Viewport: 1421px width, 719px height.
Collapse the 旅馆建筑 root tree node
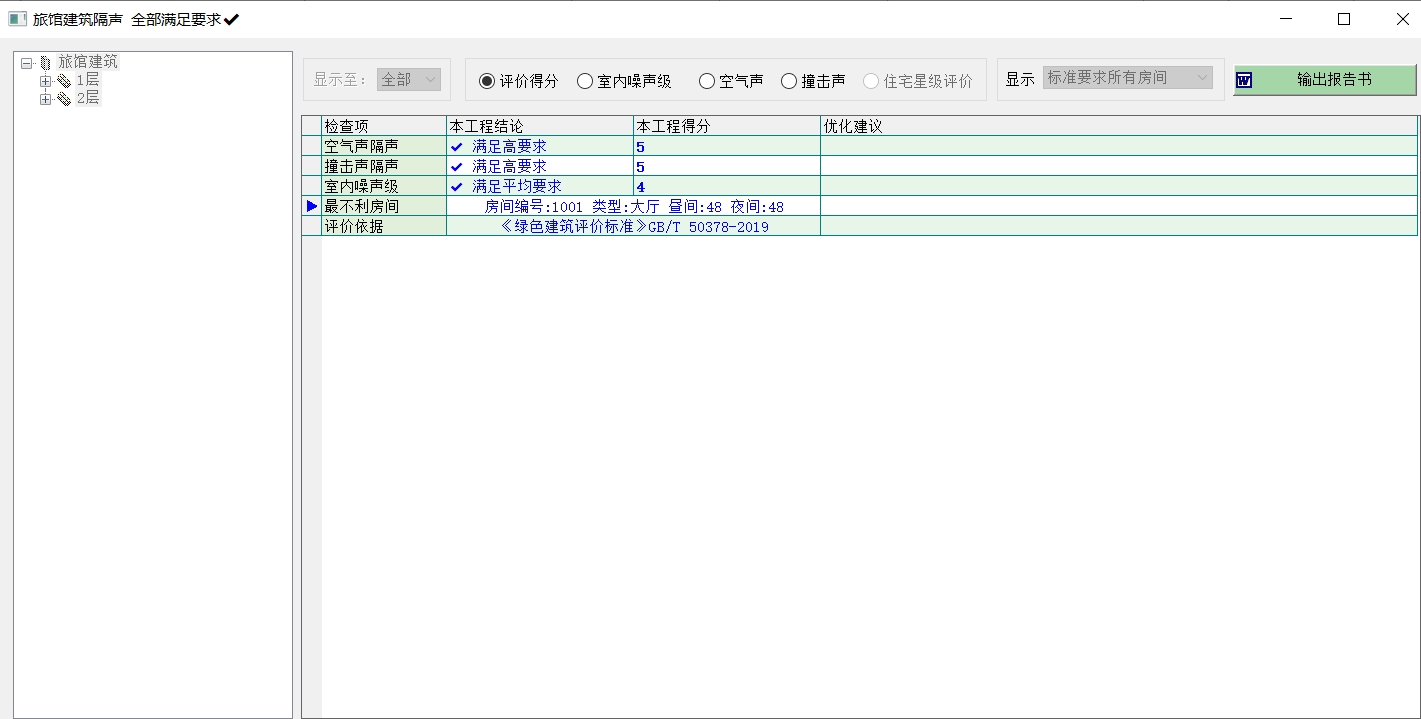27,63
